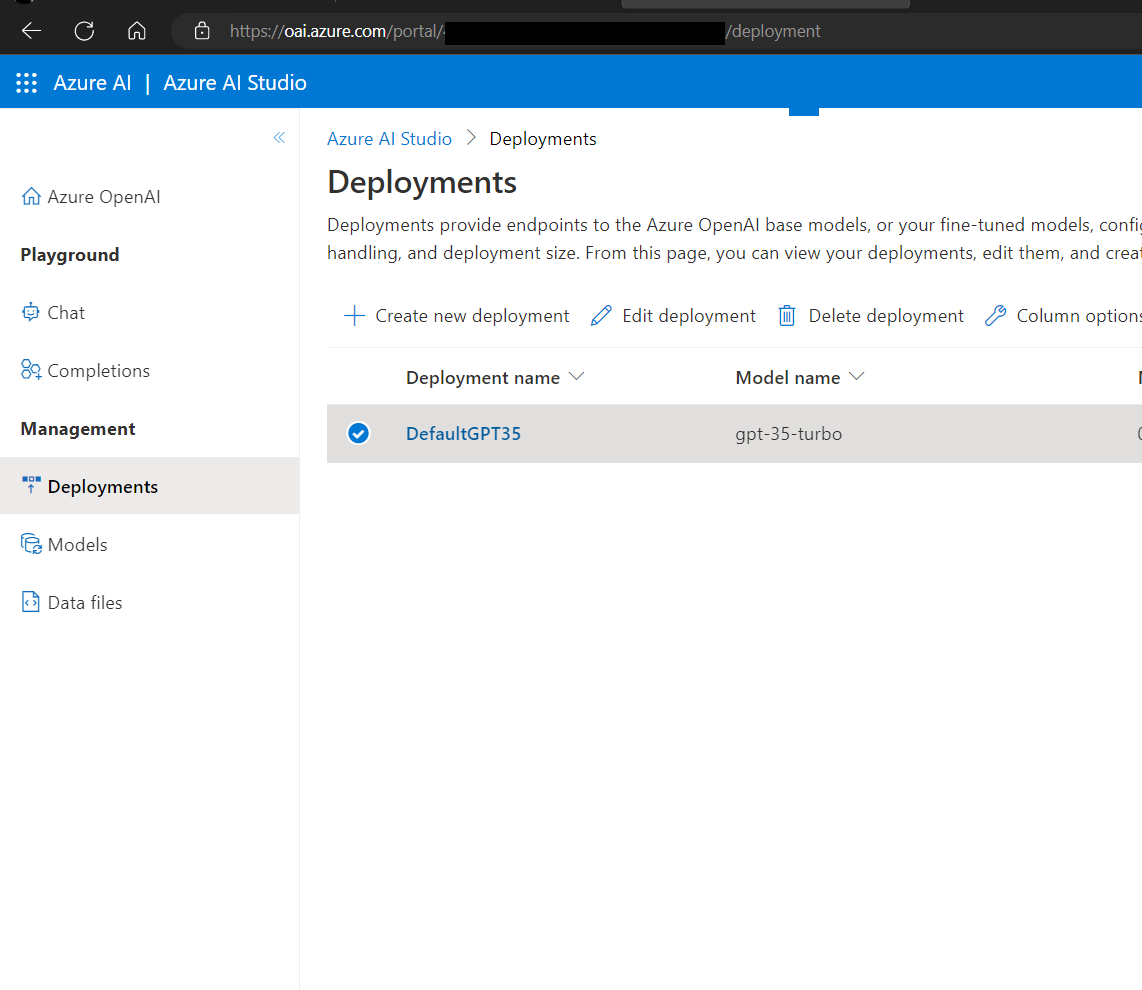
Task: Click the Azure OpenAI home icon
Action: 31,197
